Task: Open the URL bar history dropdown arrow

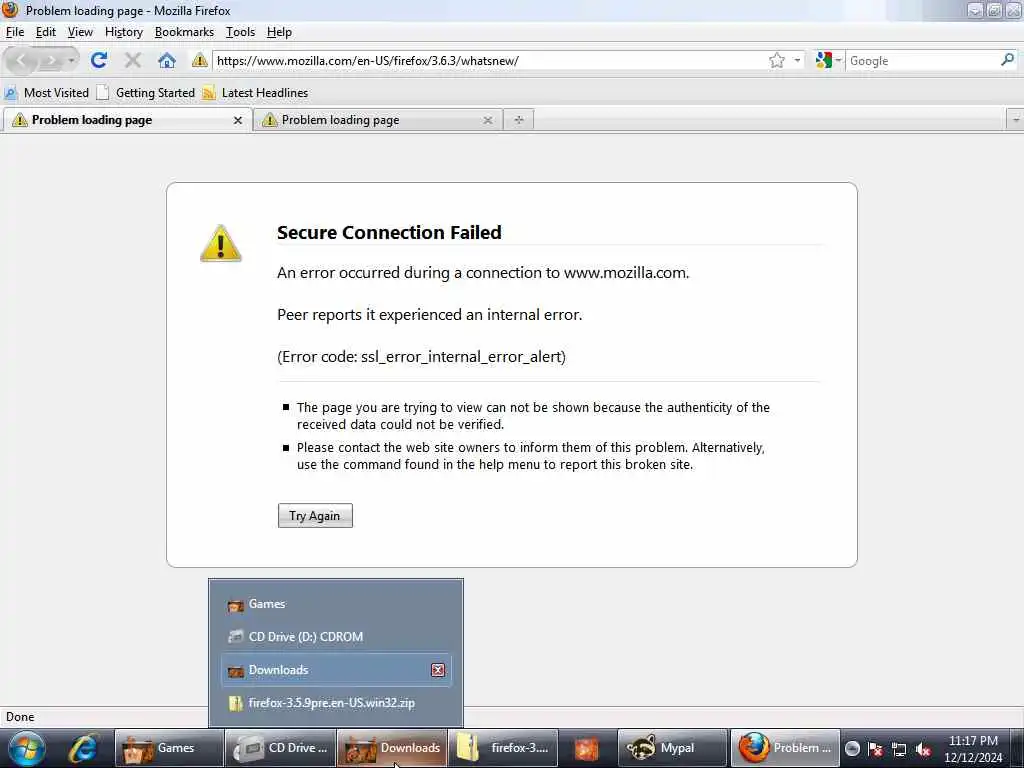Action: [x=797, y=61]
